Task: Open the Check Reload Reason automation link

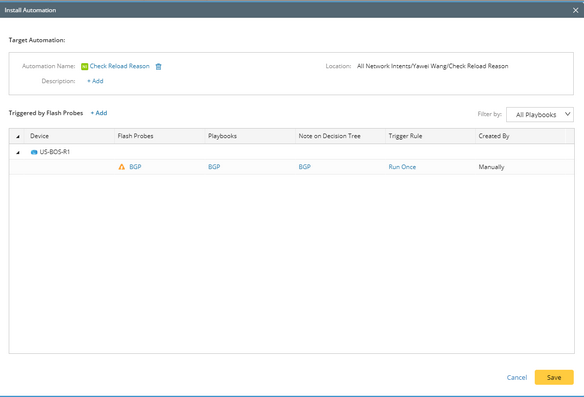Action: [x=120, y=66]
